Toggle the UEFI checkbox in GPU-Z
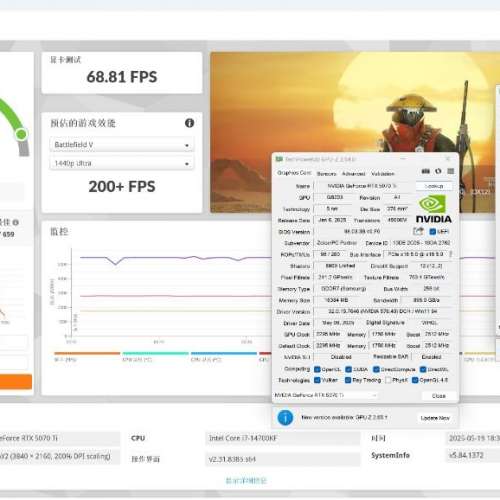Image resolution: width=500 pixels, height=500 pixels. point(433,231)
